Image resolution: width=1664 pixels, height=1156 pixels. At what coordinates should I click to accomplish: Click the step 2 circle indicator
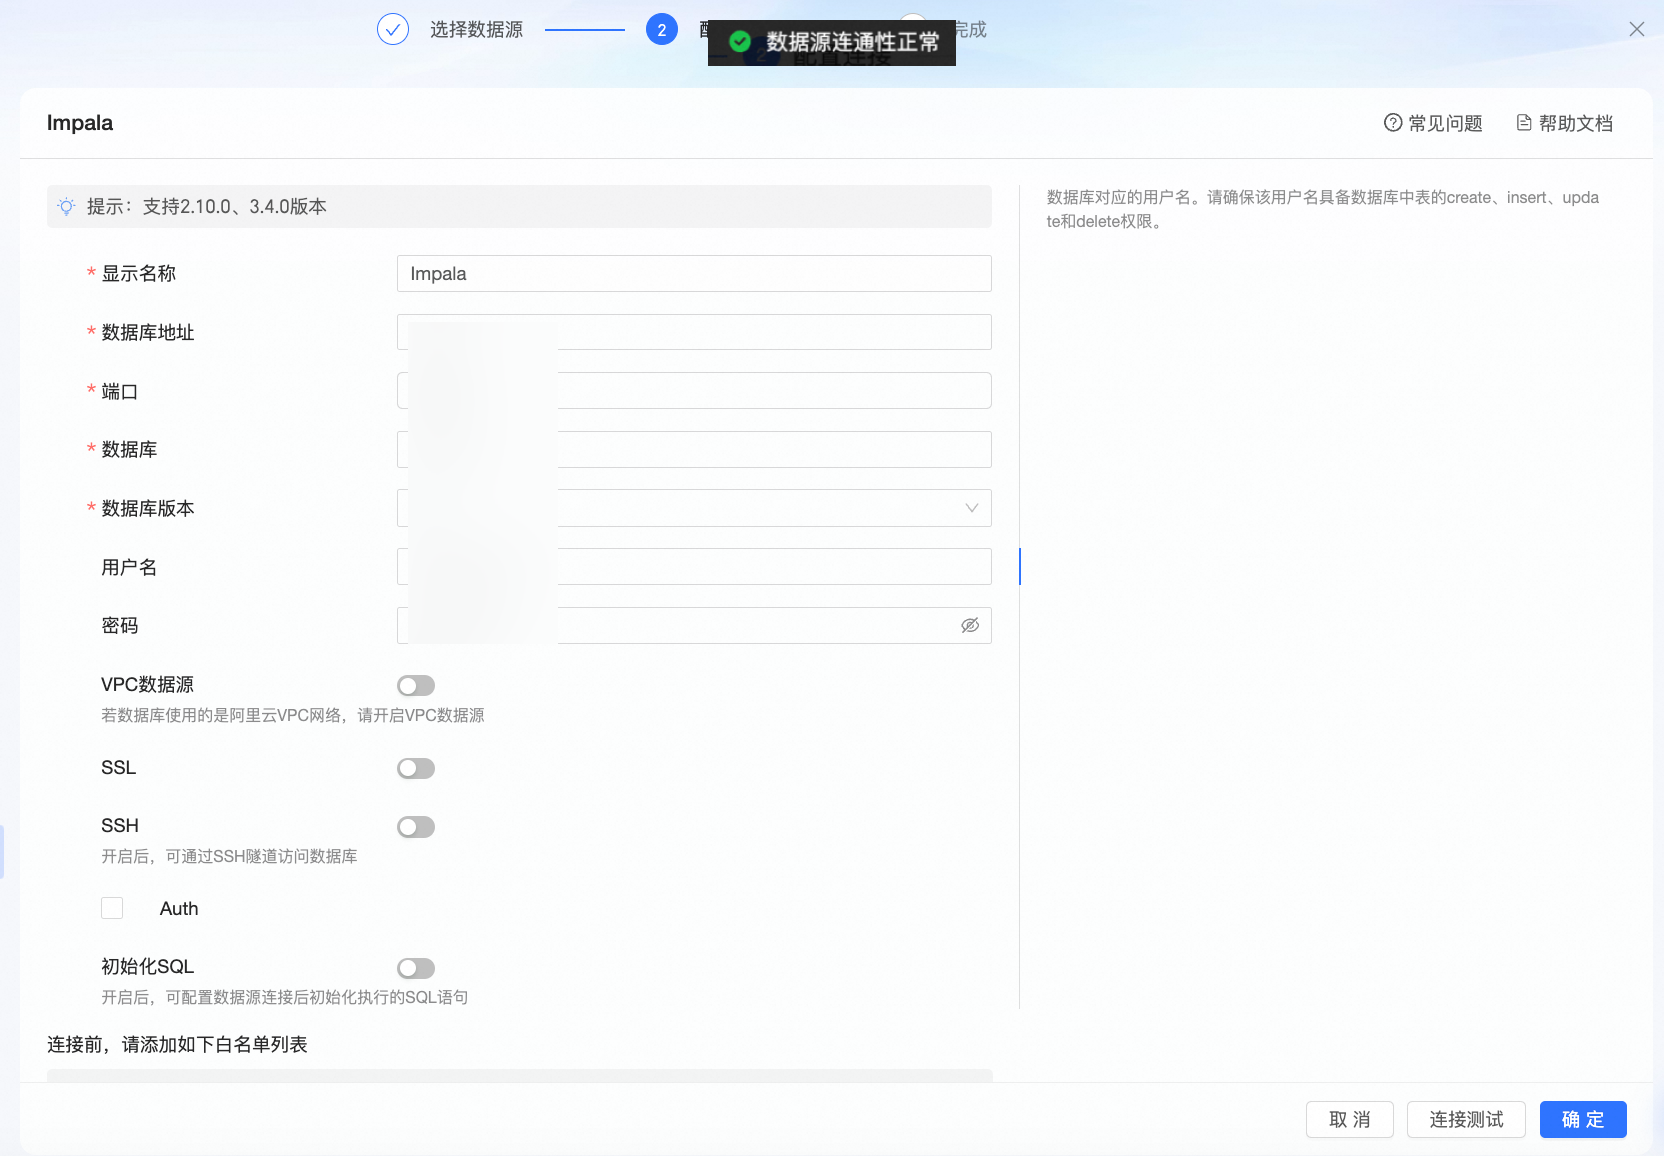pyautogui.click(x=662, y=30)
